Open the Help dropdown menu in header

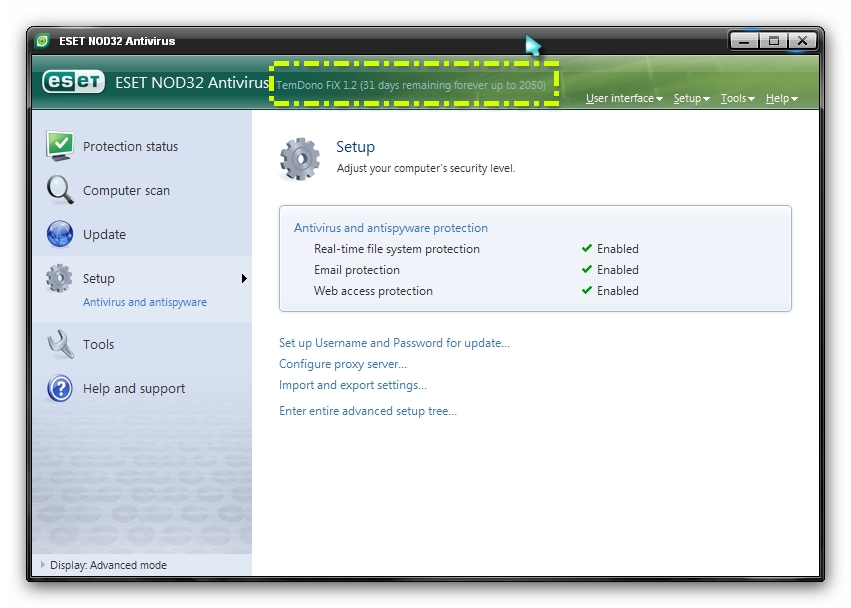click(x=782, y=98)
